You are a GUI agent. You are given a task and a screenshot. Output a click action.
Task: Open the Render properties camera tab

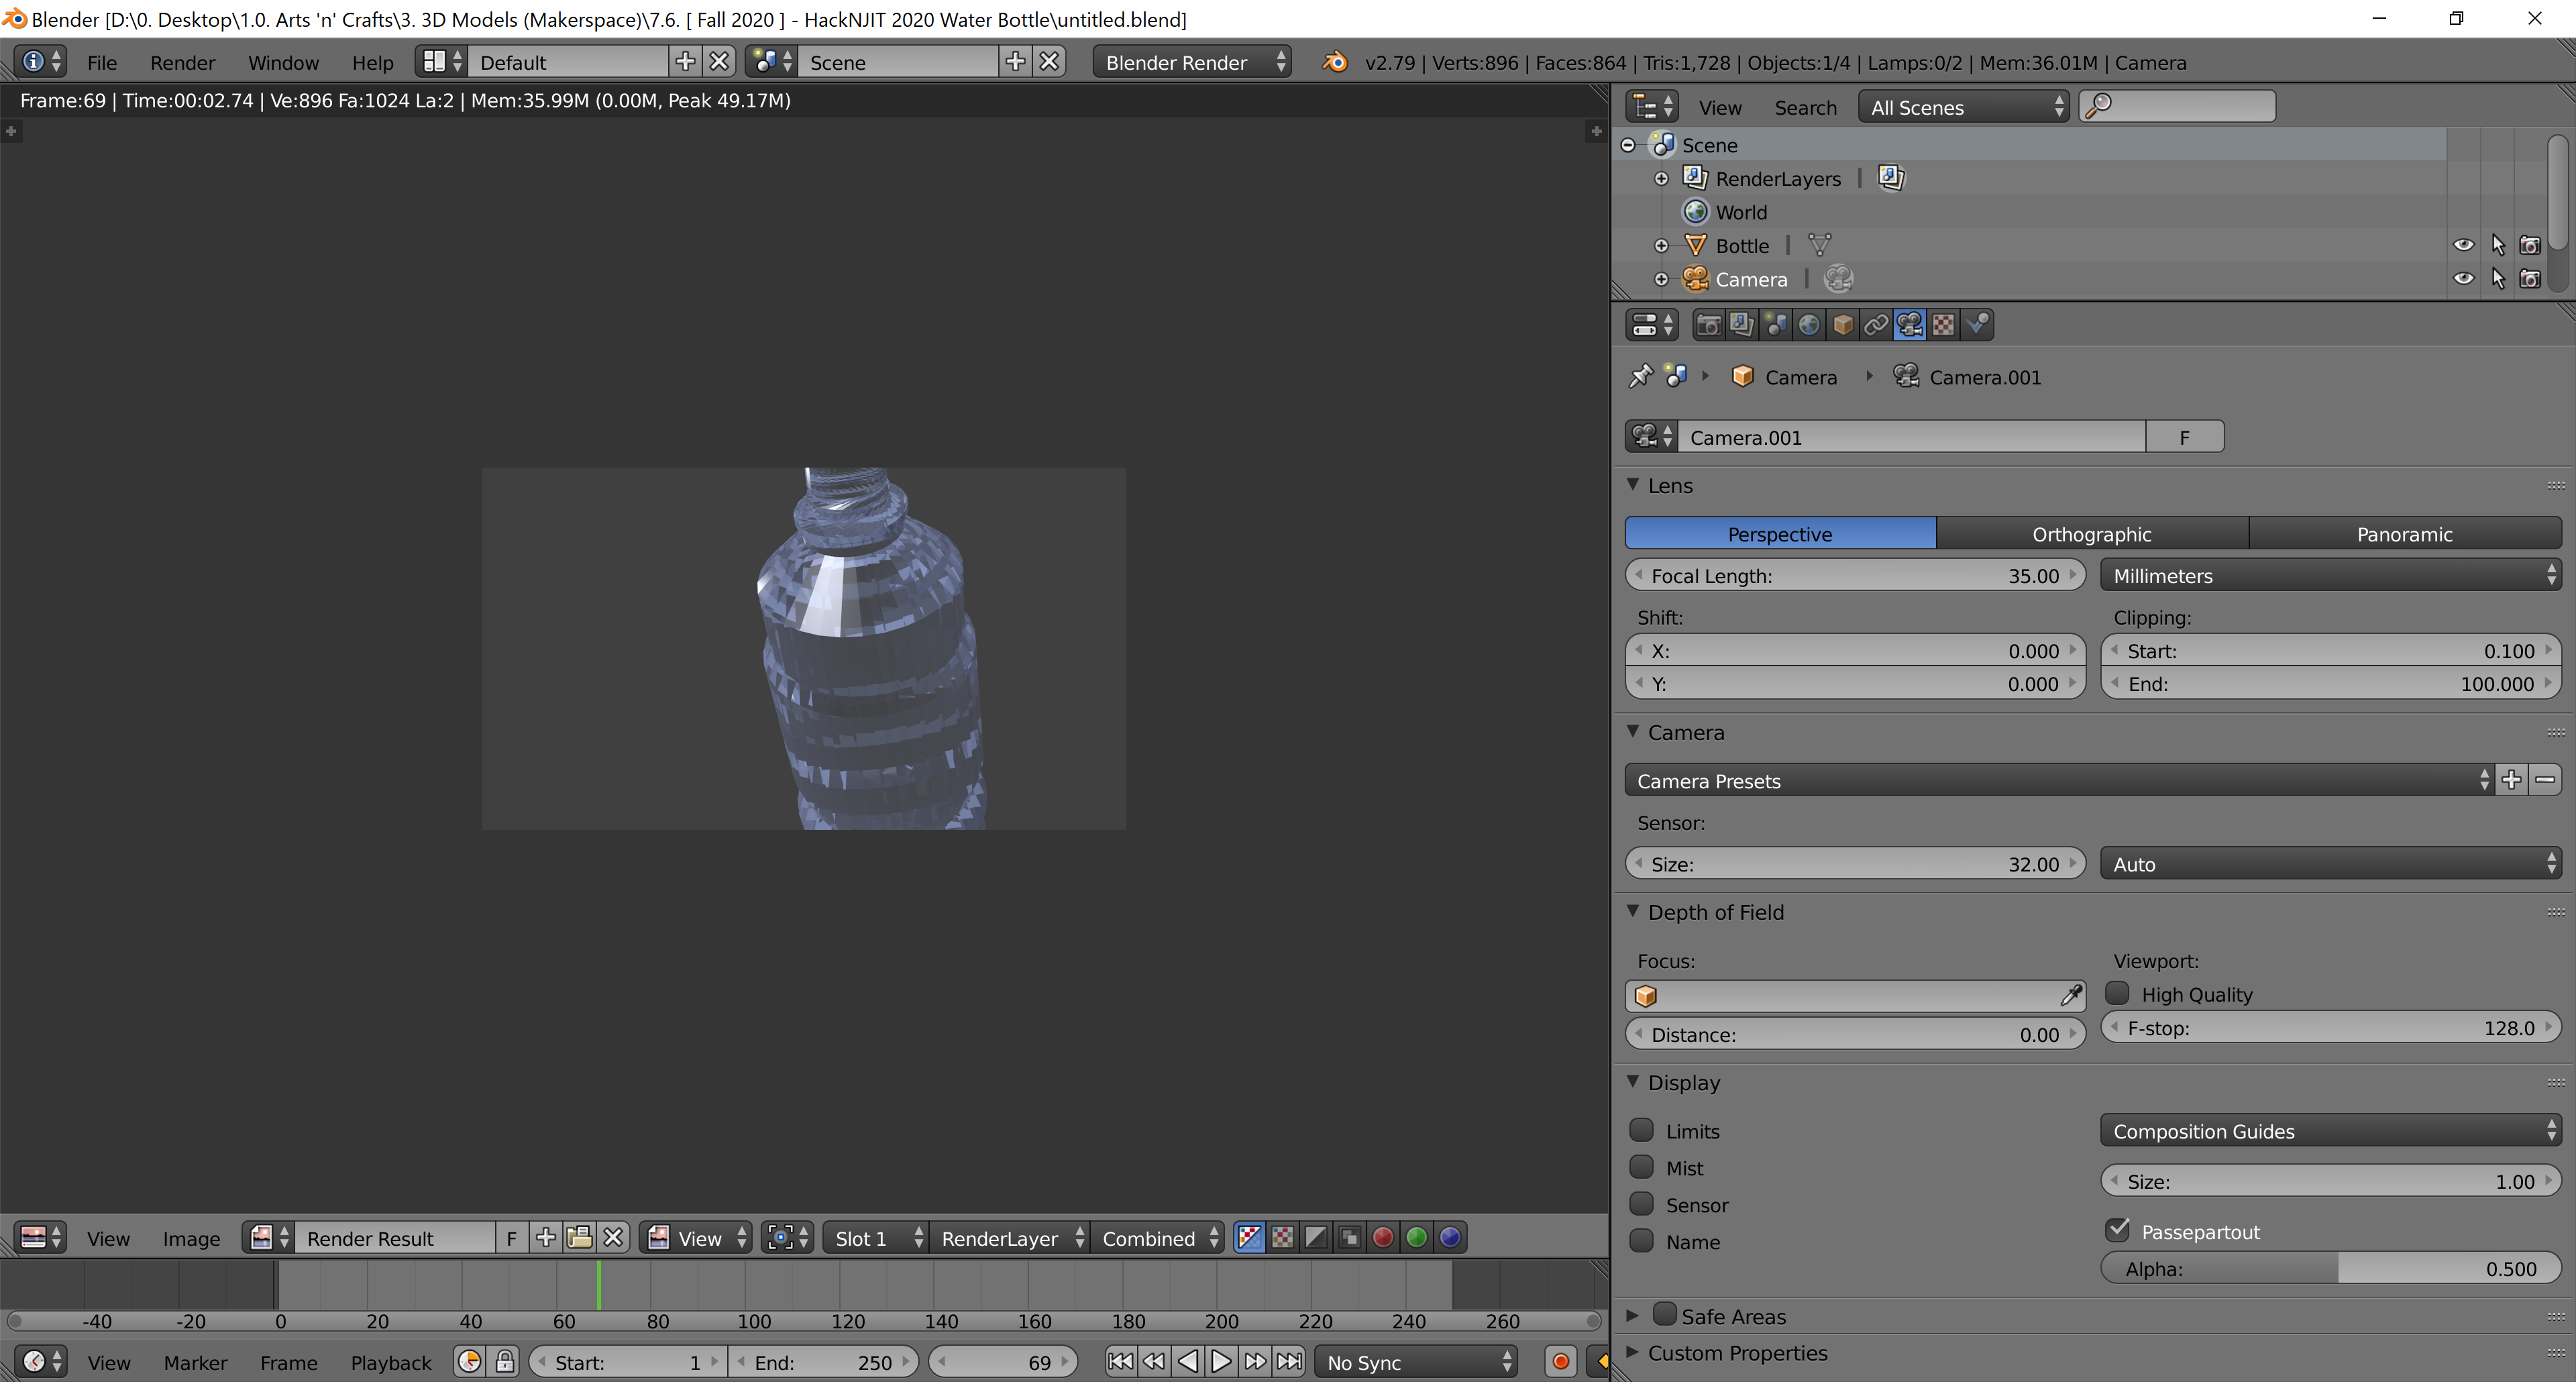[1708, 325]
